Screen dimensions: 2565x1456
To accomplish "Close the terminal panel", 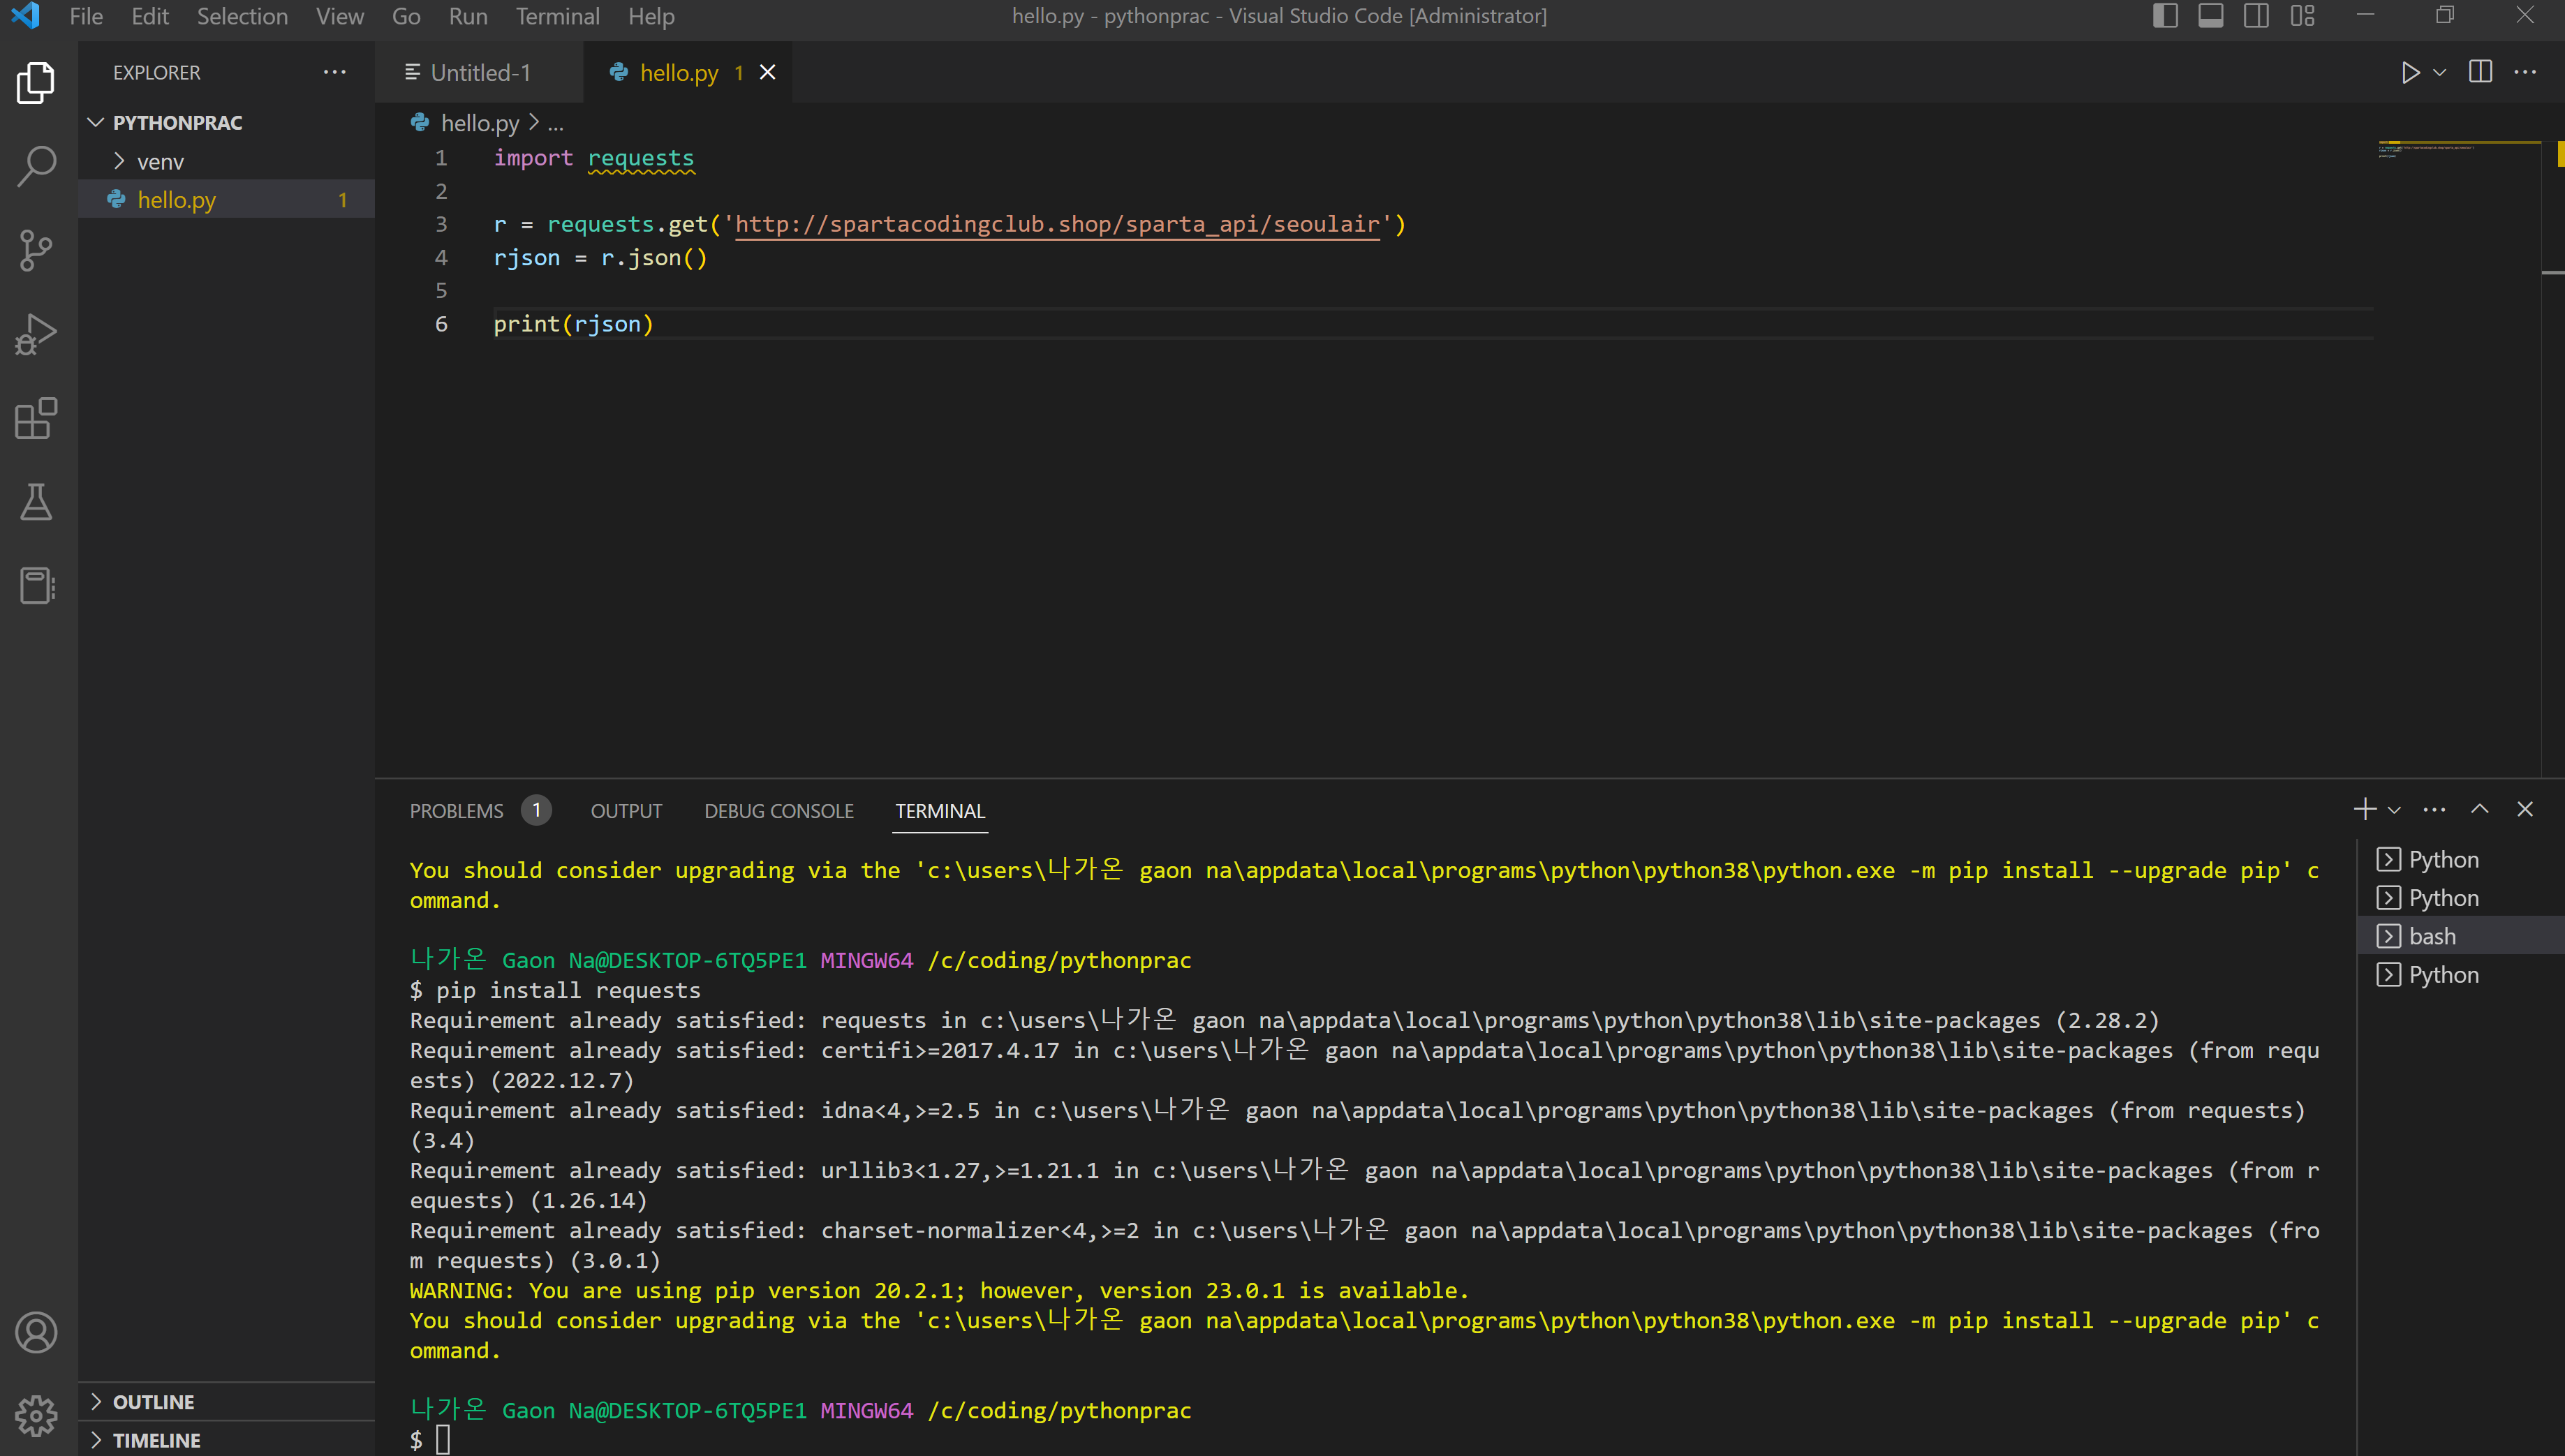I will point(2525,809).
